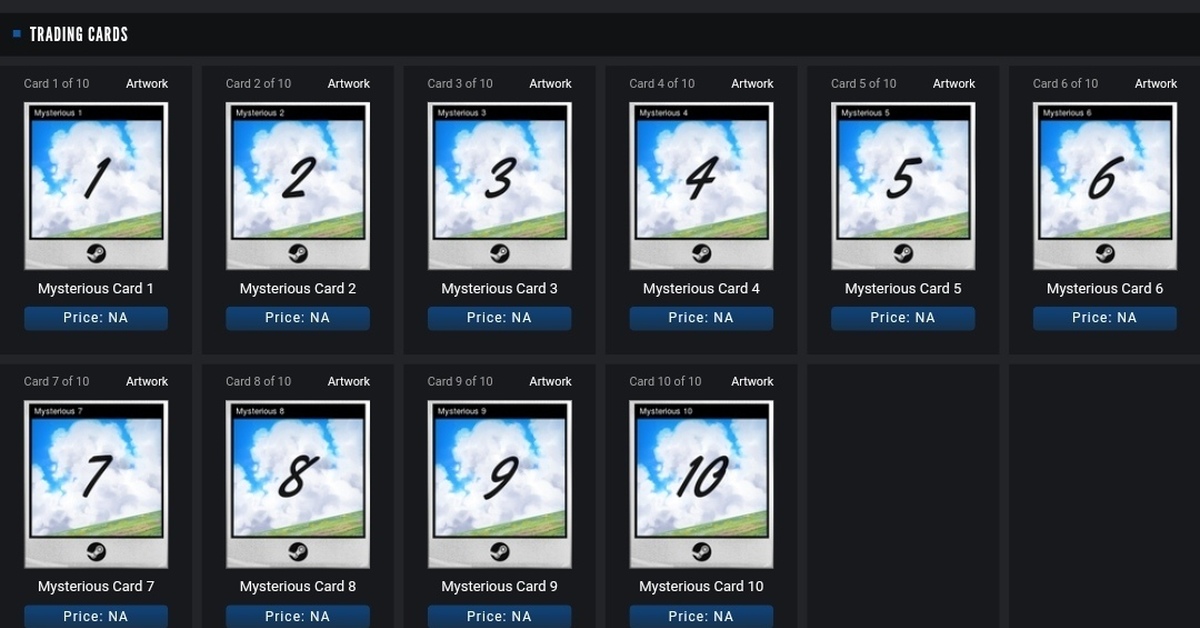Open Mysterious Card 4 thumbnail image
This screenshot has width=1200, height=628.
[x=701, y=186]
